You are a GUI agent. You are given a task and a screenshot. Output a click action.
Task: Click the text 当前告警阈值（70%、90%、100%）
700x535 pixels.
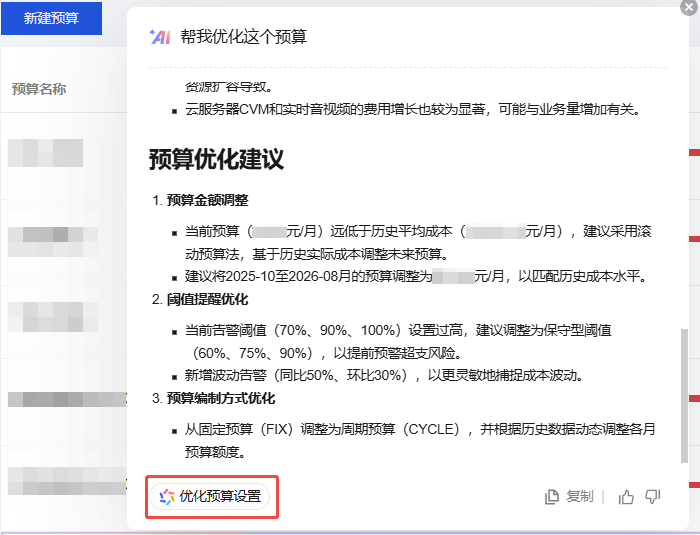[293, 330]
